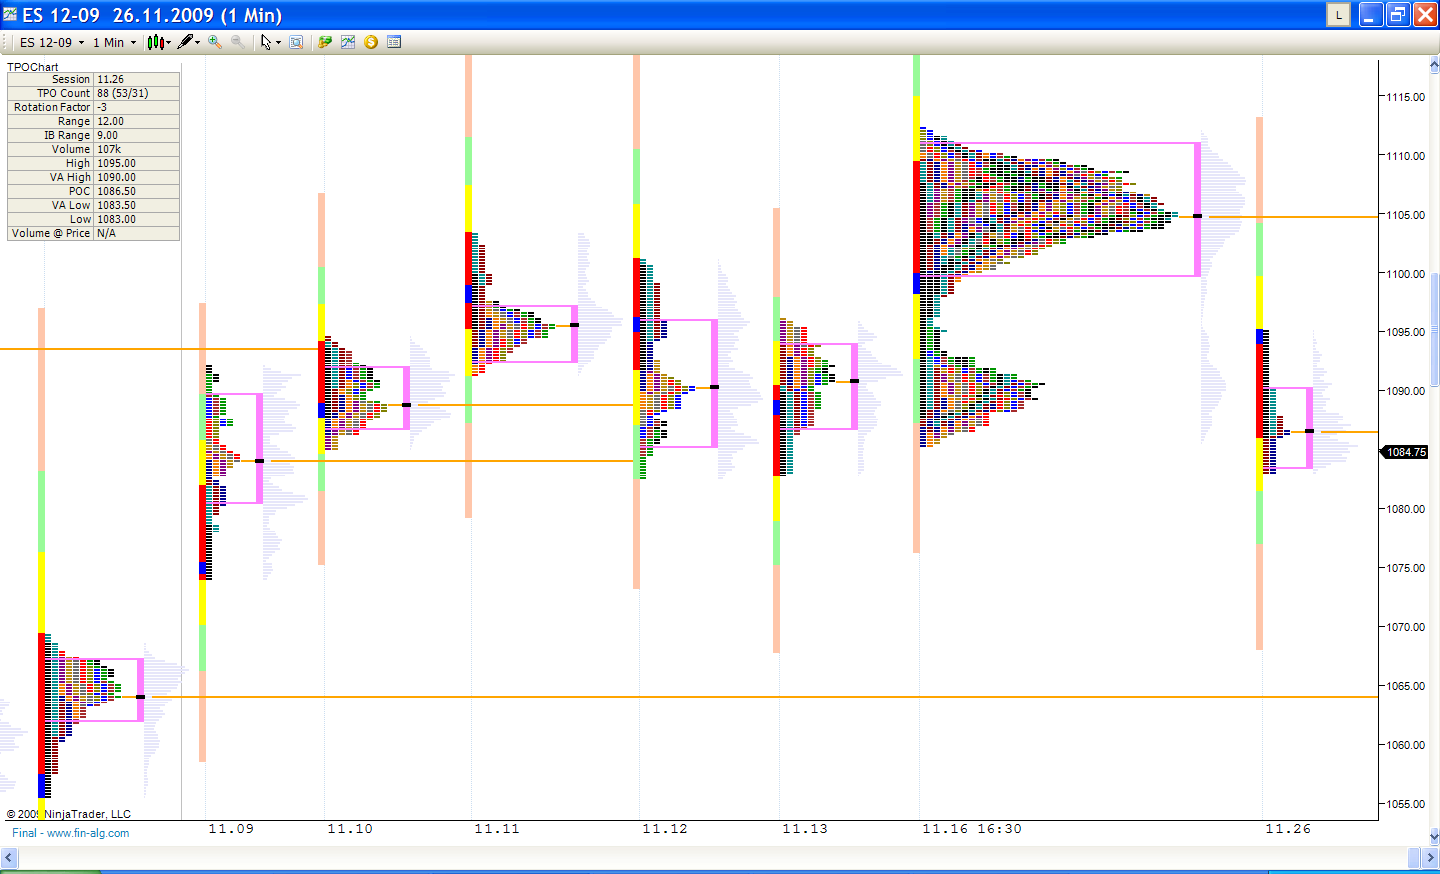Click the 1084.75 current price marker

[1405, 452]
